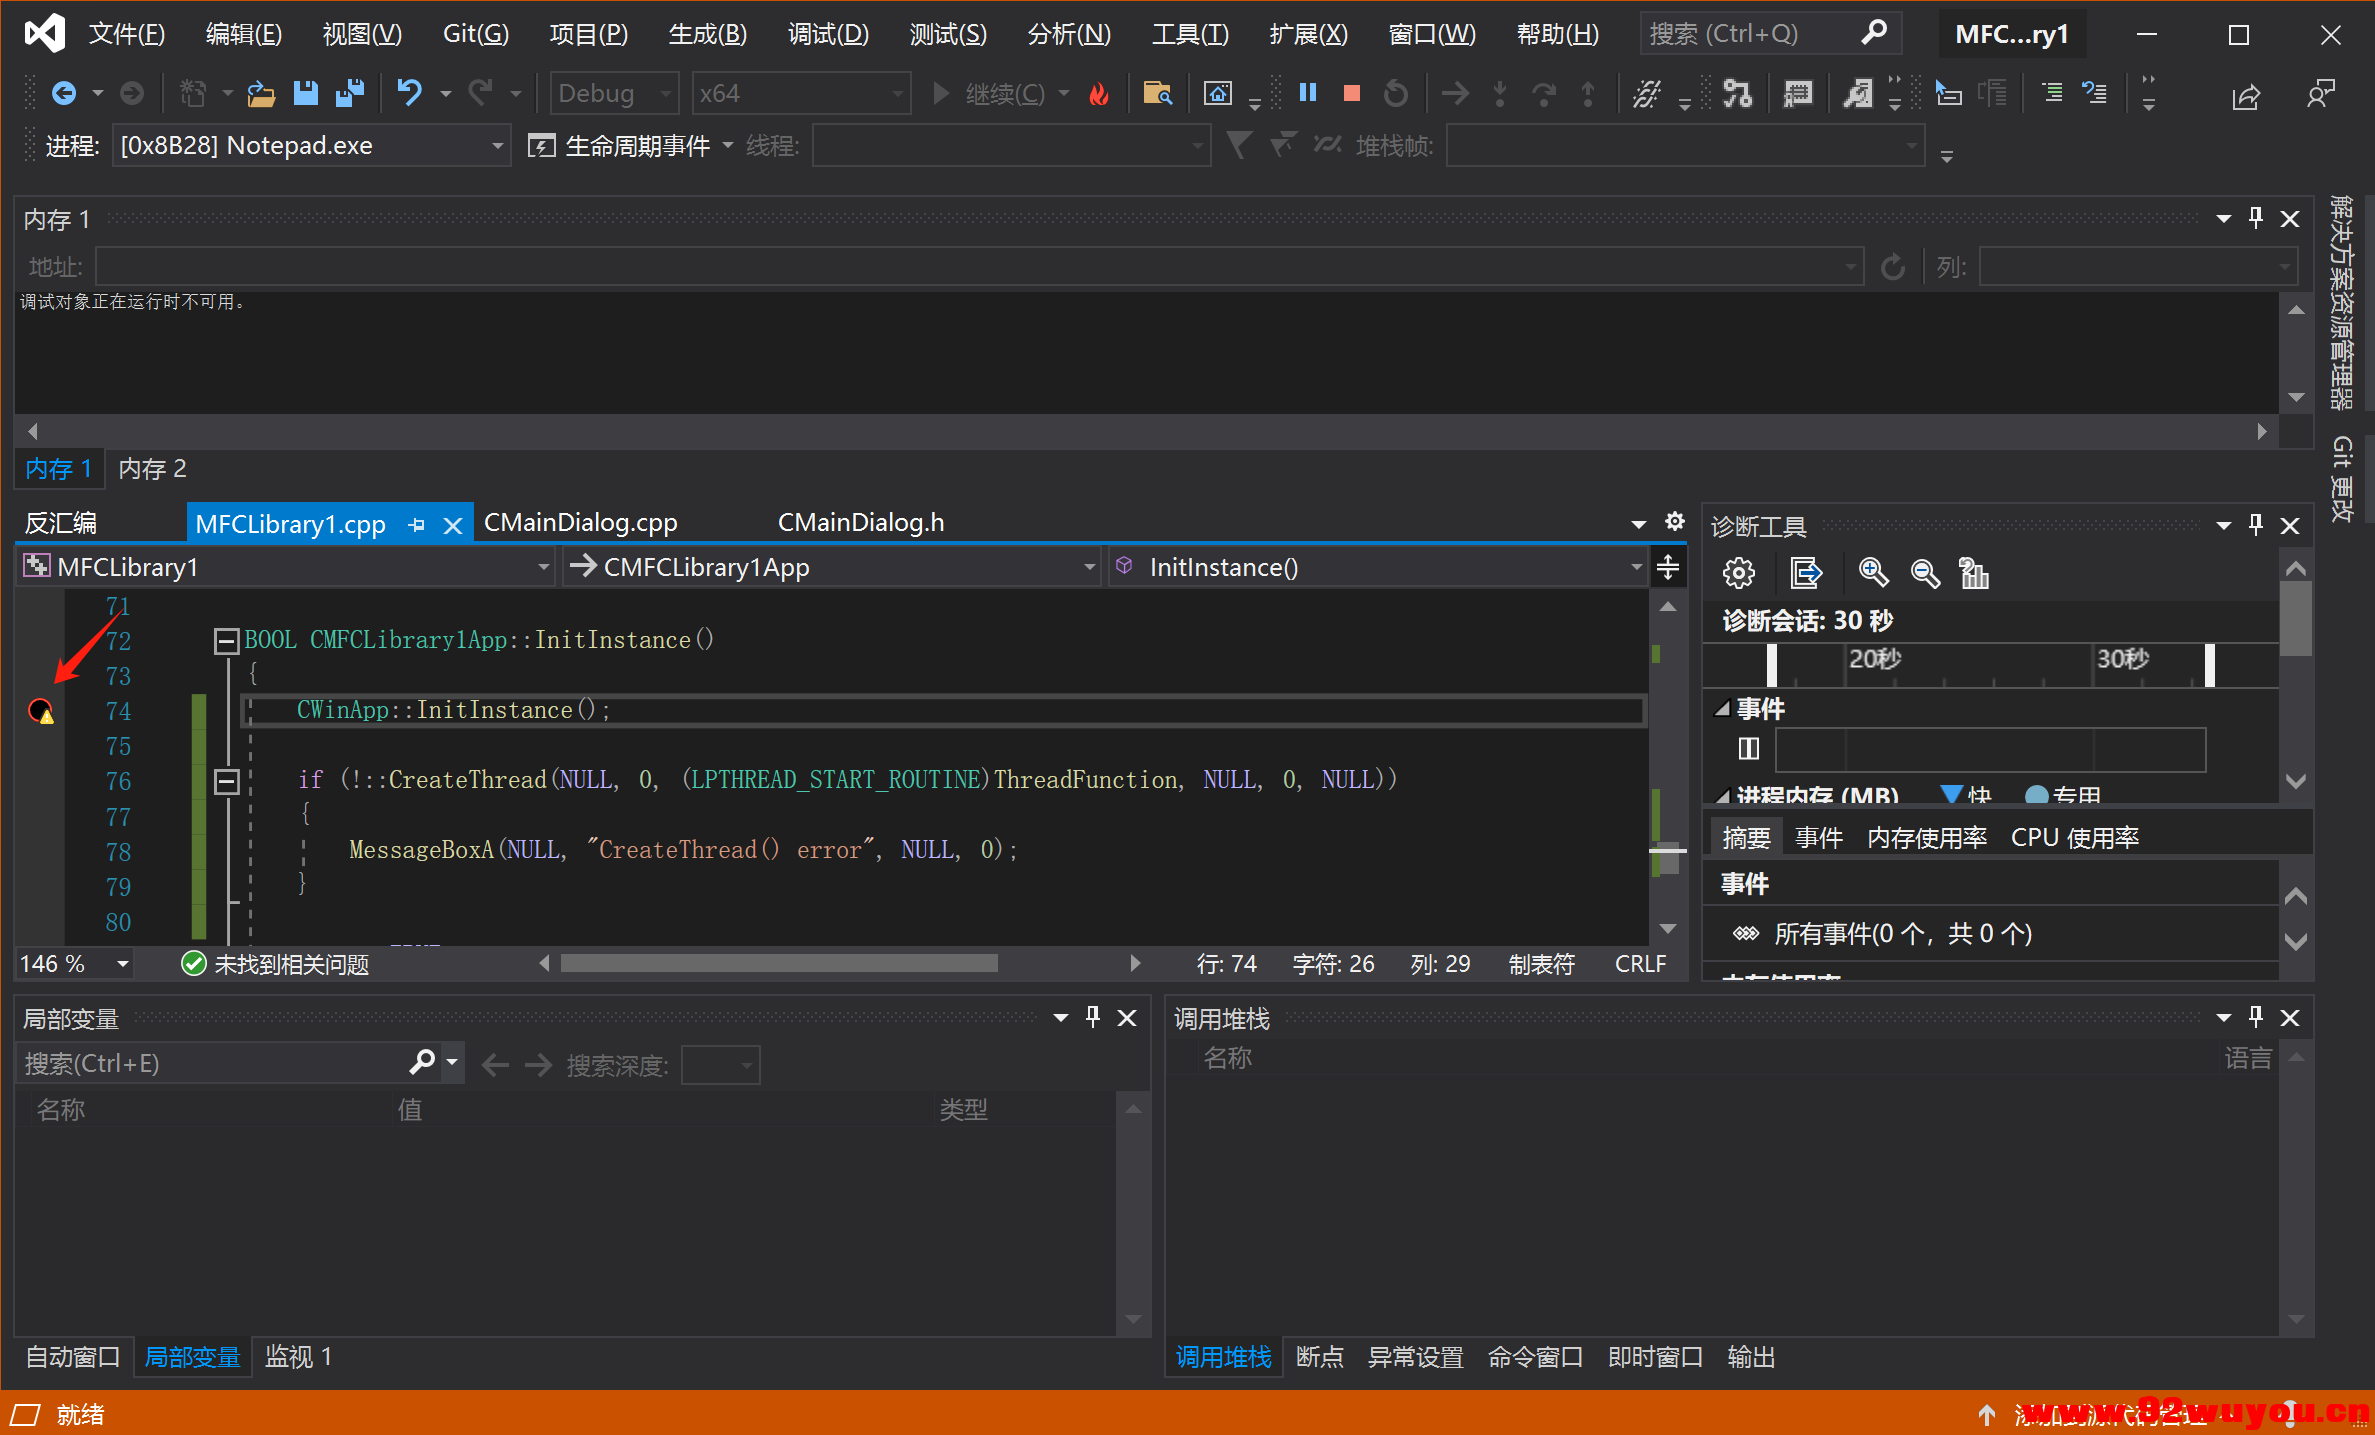Click the Show Diagnostics hot path flame icon
The image size is (2375, 1435).
pos(1100,93)
